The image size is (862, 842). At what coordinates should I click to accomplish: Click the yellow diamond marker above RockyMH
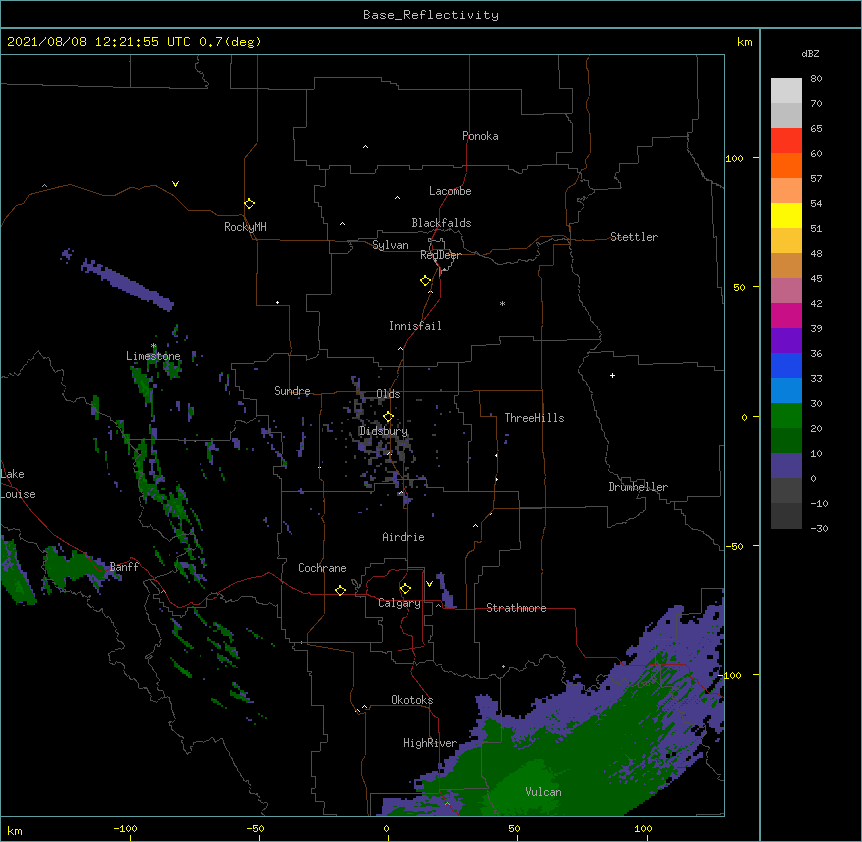point(249,204)
